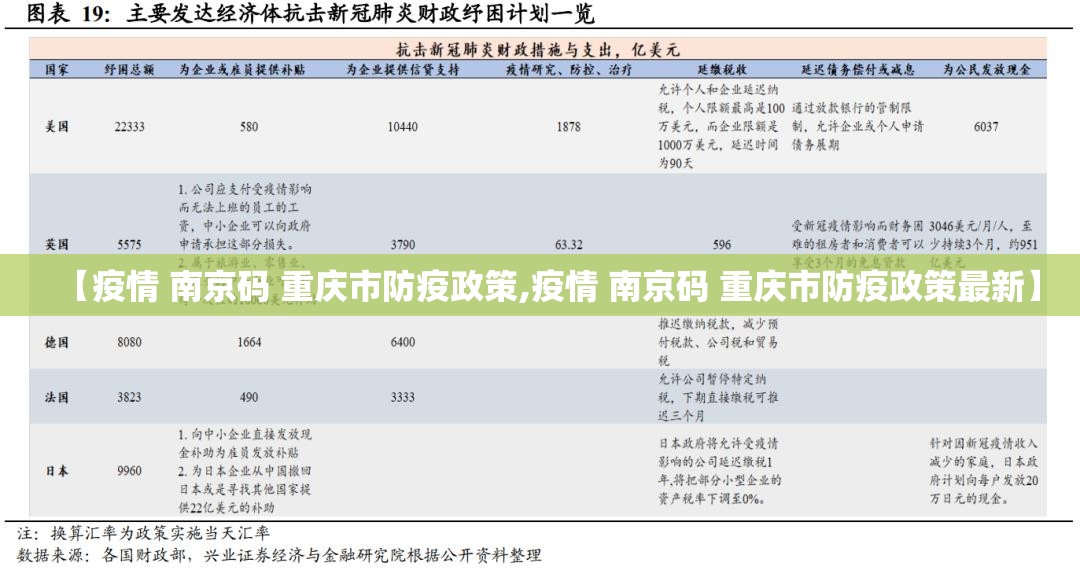This screenshot has height=570, width=1080.
Task: Select the 英国 row label
Action: pyautogui.click(x=56, y=244)
